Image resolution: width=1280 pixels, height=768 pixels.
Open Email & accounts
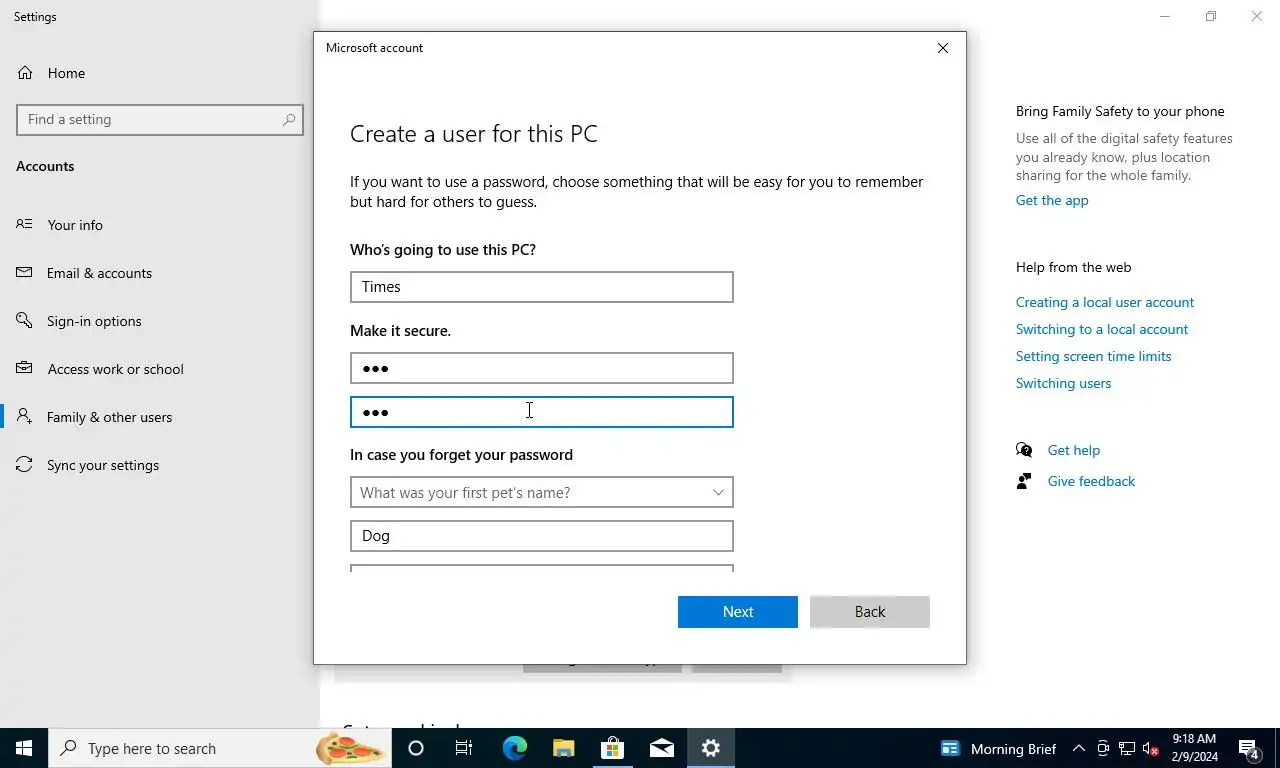(99, 273)
